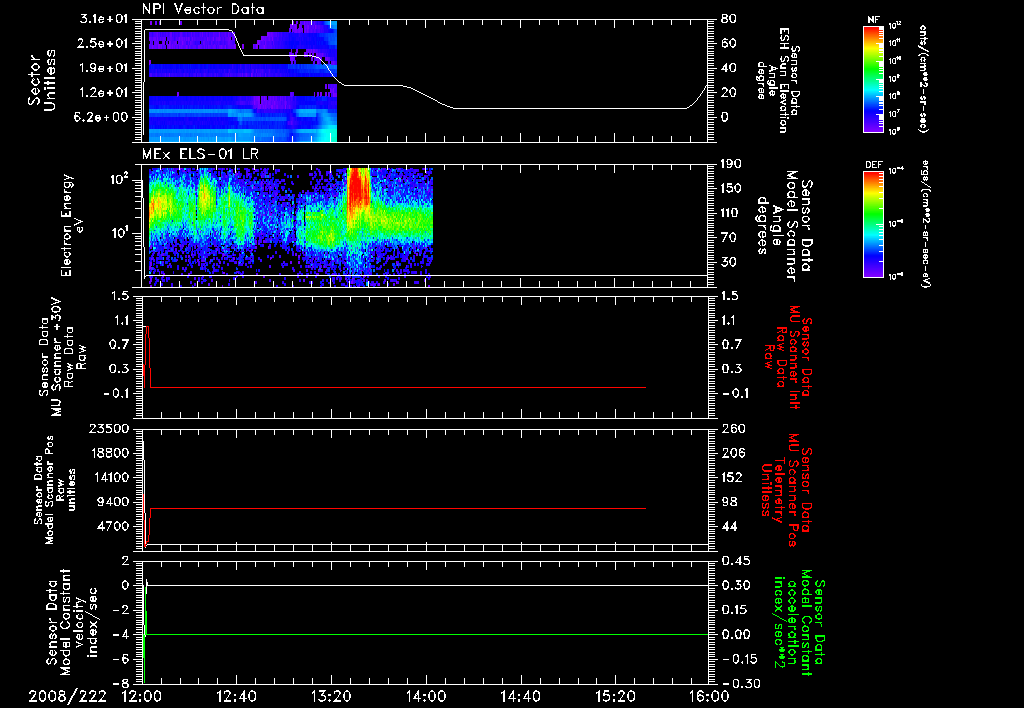This screenshot has width=1024, height=708.
Task: Click the 'DEF' color bar label
Action: click(873, 165)
